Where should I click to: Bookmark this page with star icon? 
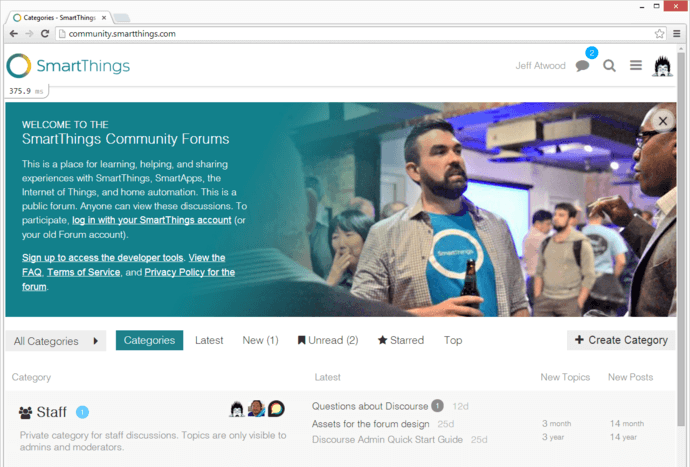(x=659, y=33)
